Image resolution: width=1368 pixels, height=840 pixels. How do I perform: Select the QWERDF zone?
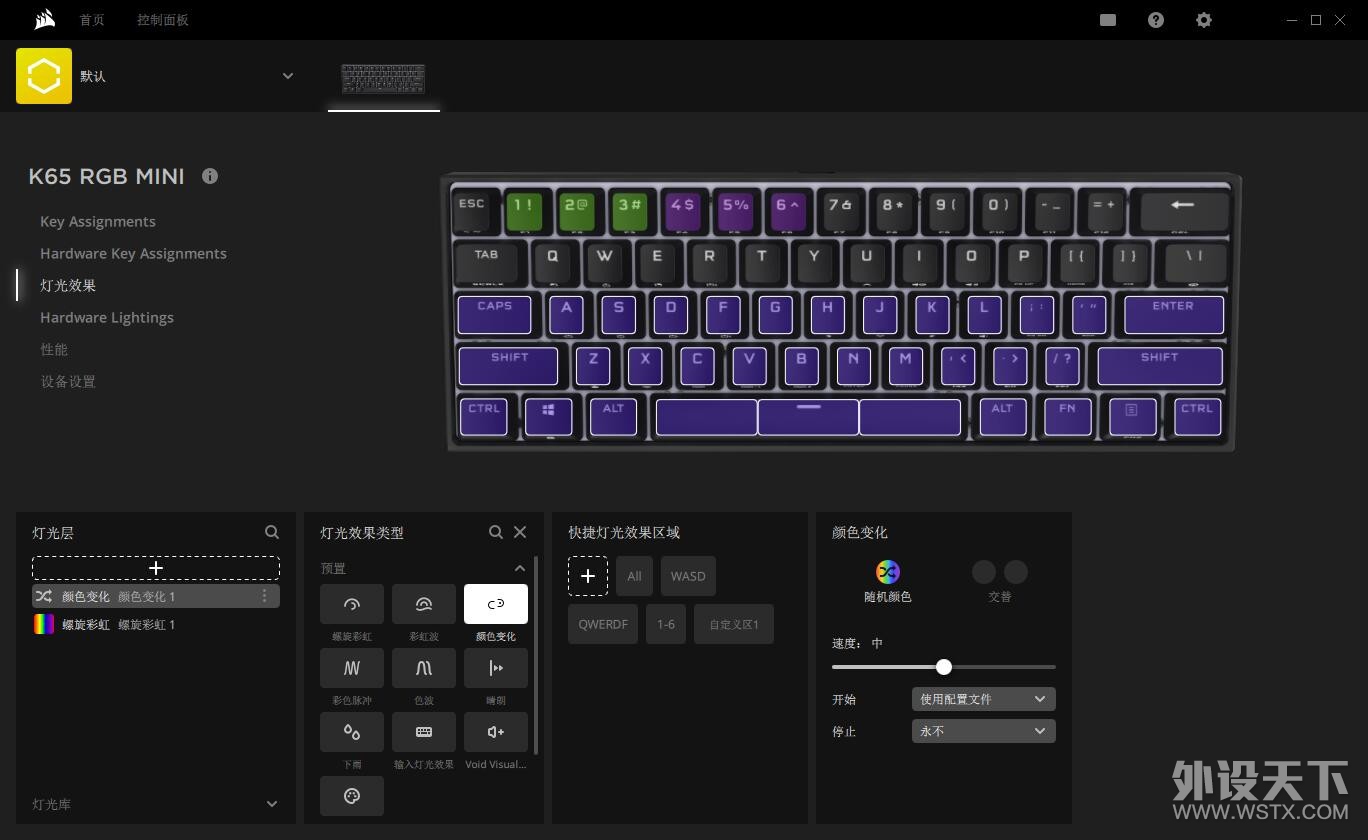tap(603, 624)
